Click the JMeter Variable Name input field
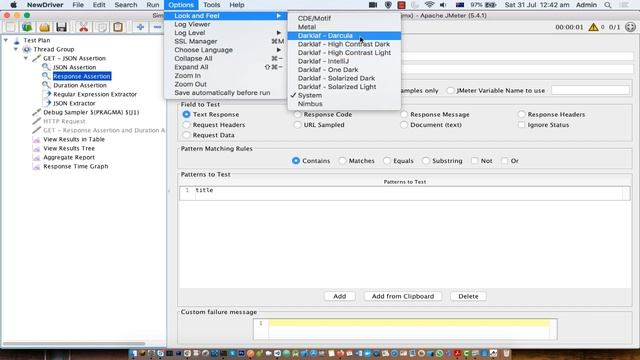 (590, 90)
